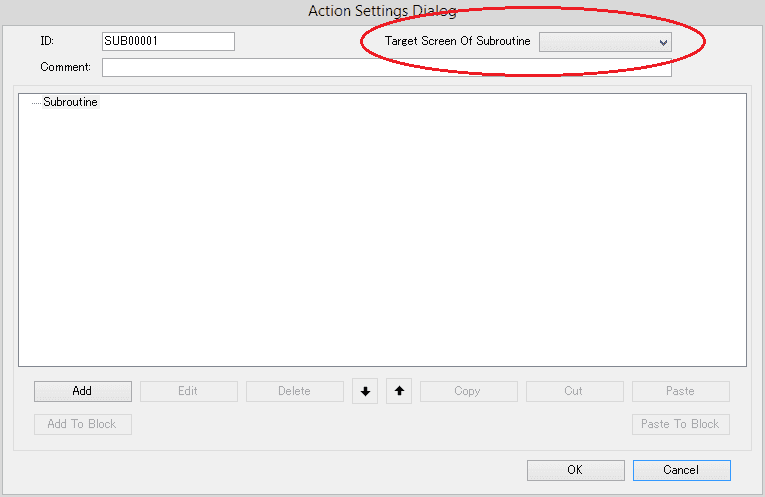Viewport: 765px width, 497px height.
Task: Focus the ID field containing SUB00001
Action: pyautogui.click(x=168, y=41)
